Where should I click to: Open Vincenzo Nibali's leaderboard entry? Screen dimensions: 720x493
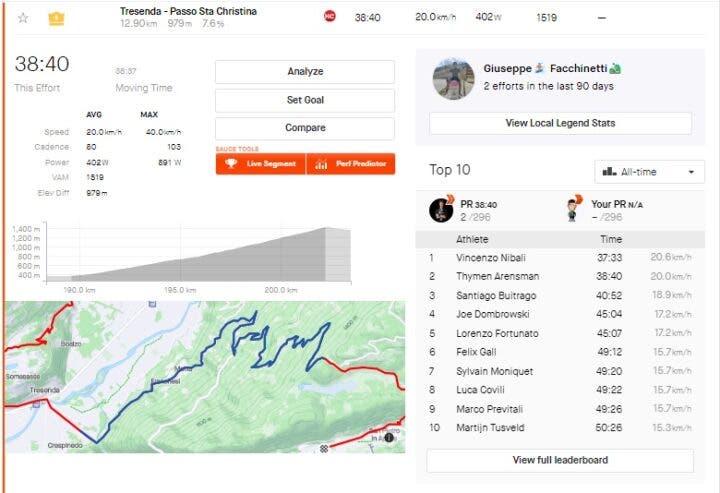[x=489, y=257]
